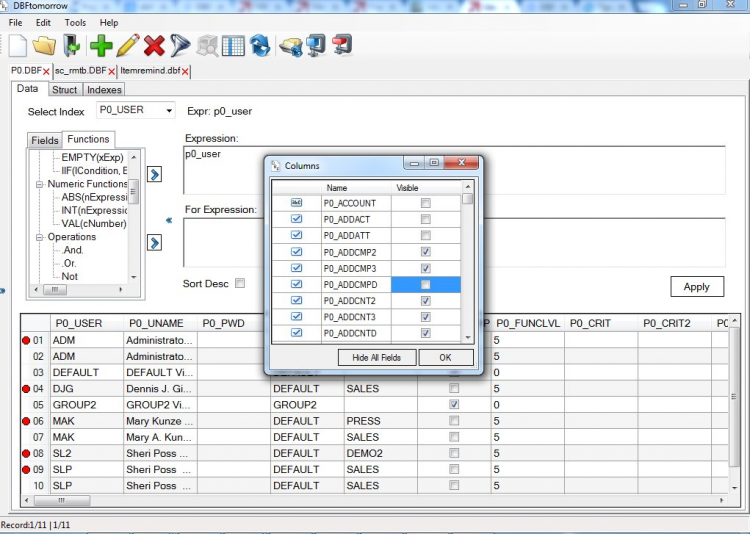Click the Hide All Fields button
The width and height of the screenshot is (750, 534).
tap(376, 358)
